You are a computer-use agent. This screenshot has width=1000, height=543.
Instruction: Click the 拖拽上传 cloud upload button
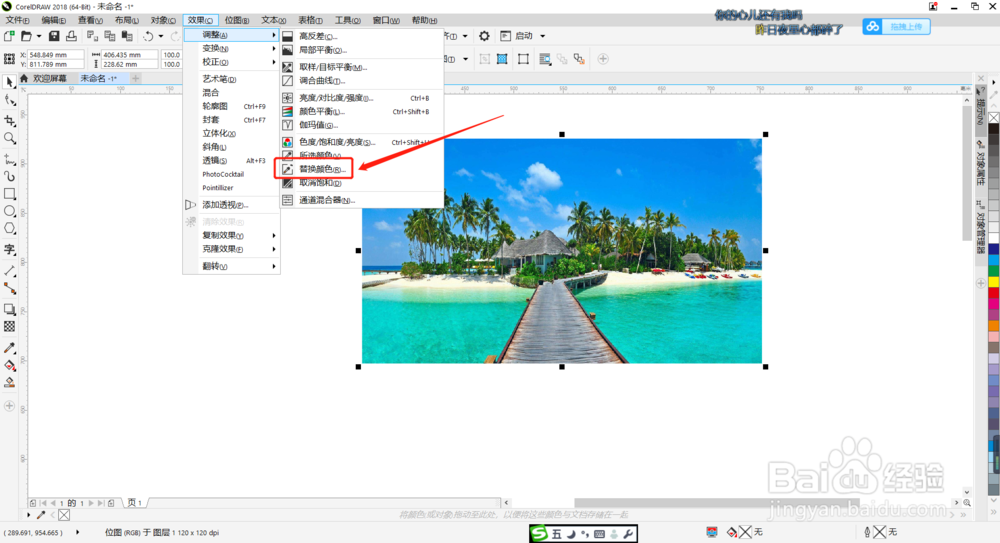pyautogui.click(x=896, y=27)
